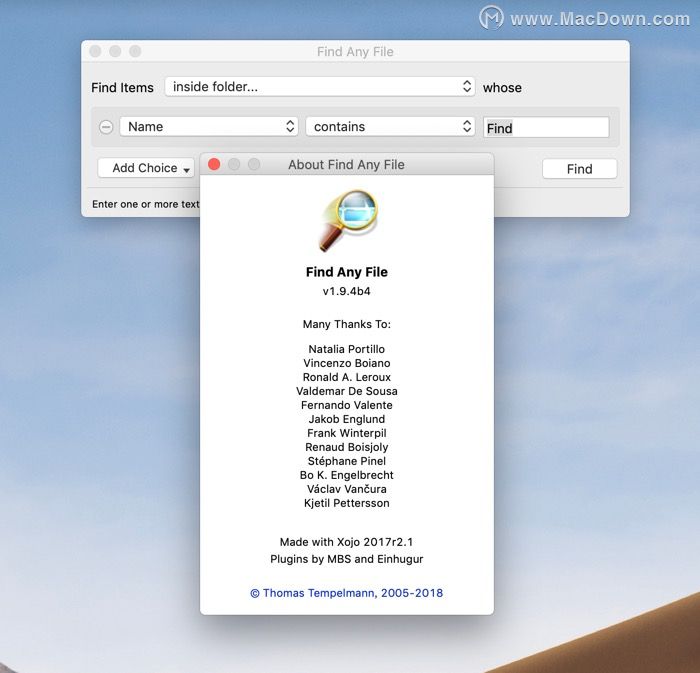
Task: Click the 'Made with Xojo 2017r2.1' line
Action: (x=346, y=542)
